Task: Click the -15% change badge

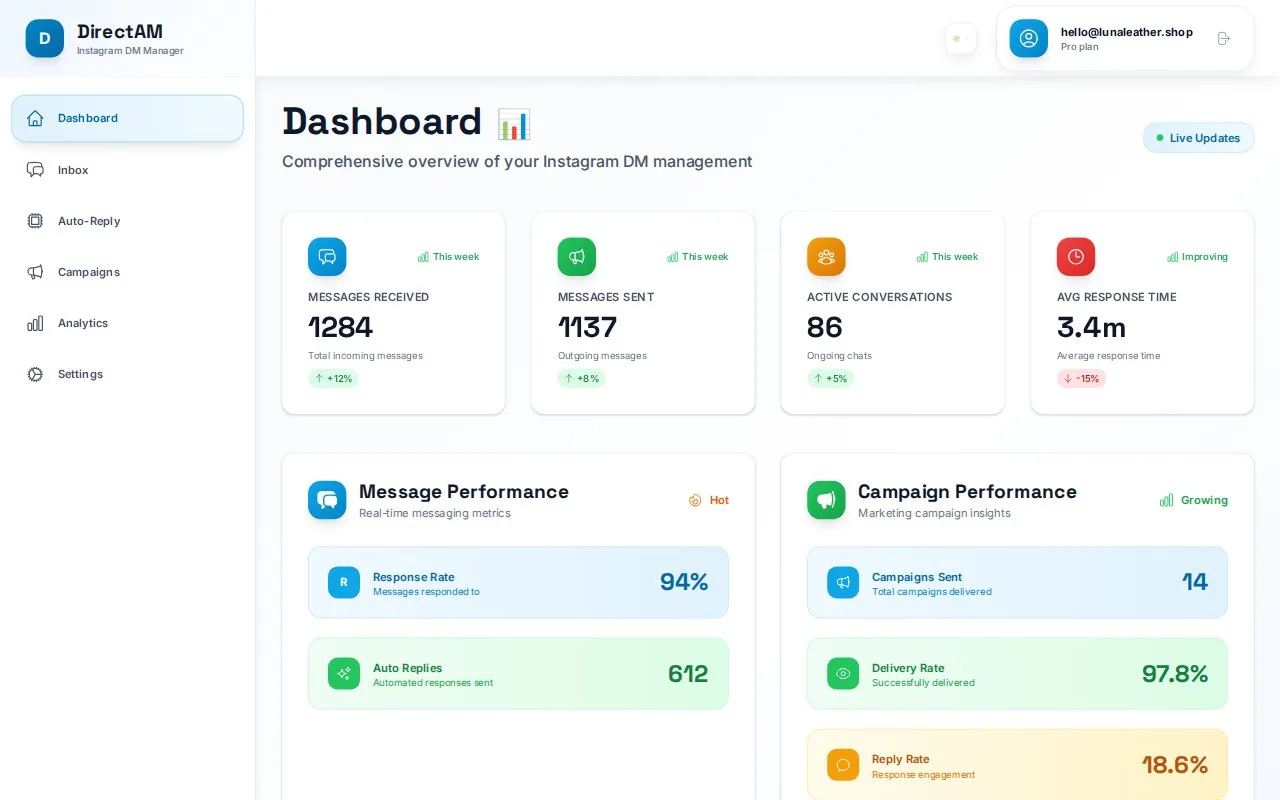Action: [x=1081, y=379]
